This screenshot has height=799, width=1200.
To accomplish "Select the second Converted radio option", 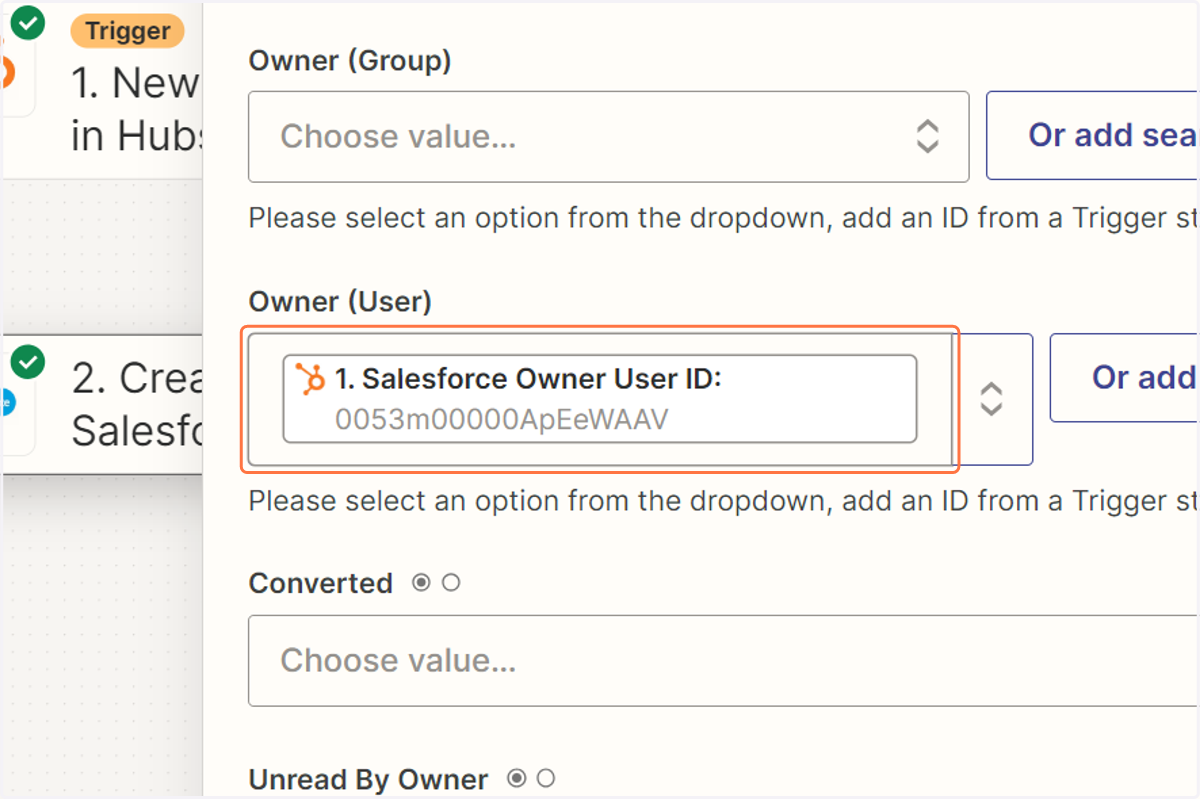I will [x=451, y=582].
